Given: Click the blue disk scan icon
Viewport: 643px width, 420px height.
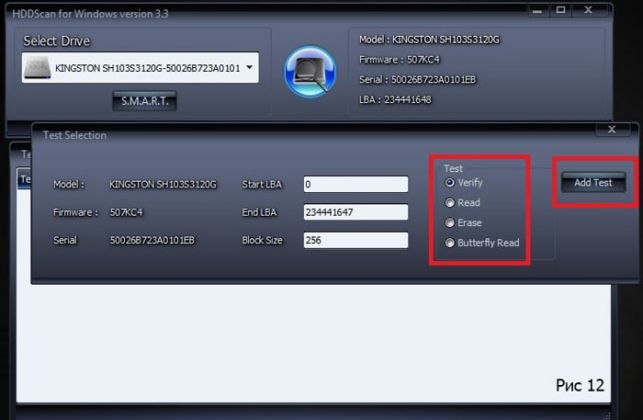Looking at the screenshot, I should [x=310, y=71].
